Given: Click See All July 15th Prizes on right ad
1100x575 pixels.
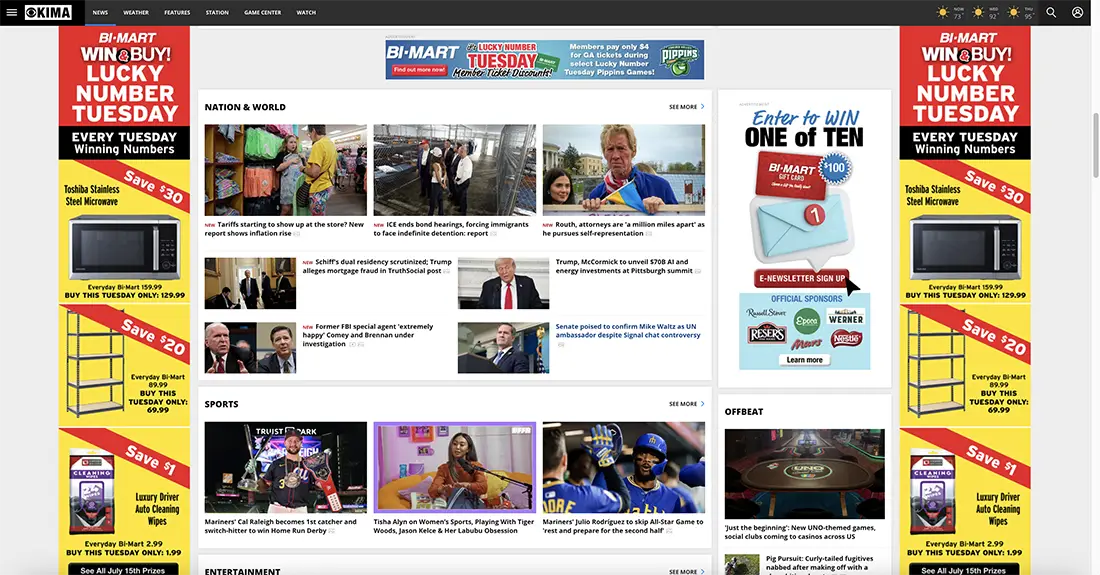Looking at the screenshot, I should coord(965,570).
